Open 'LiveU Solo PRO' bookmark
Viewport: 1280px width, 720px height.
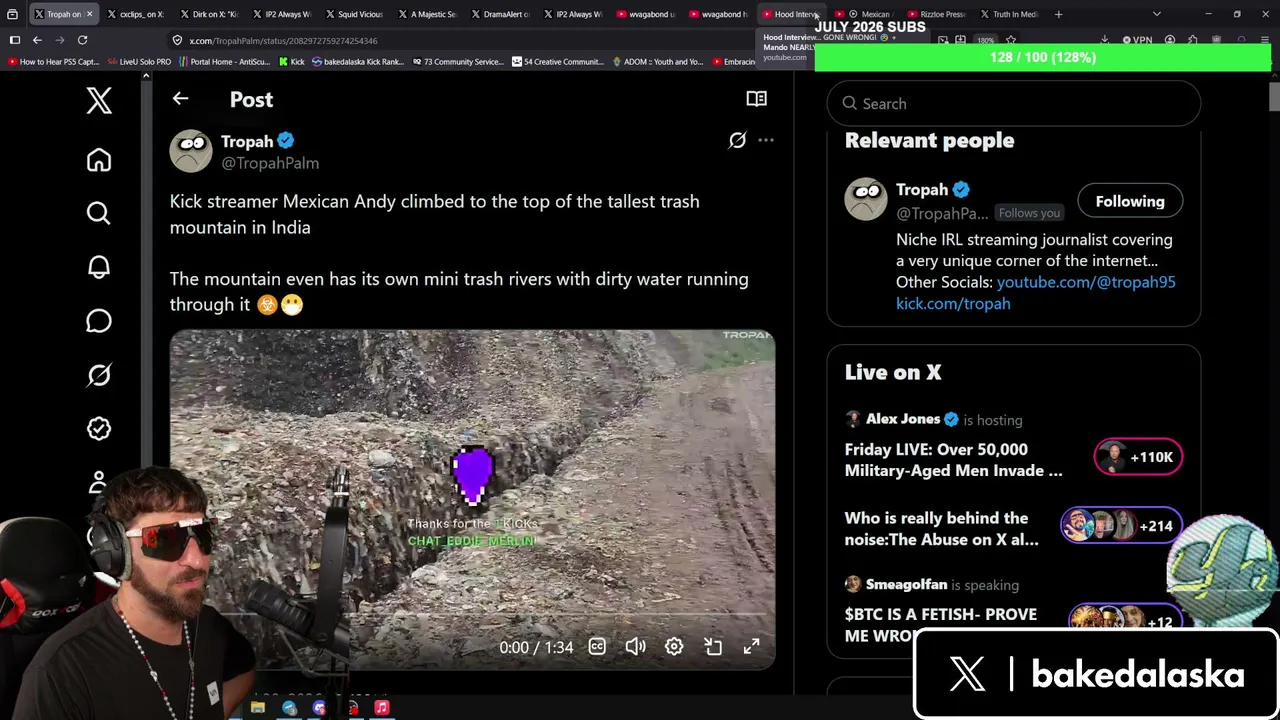point(139,61)
